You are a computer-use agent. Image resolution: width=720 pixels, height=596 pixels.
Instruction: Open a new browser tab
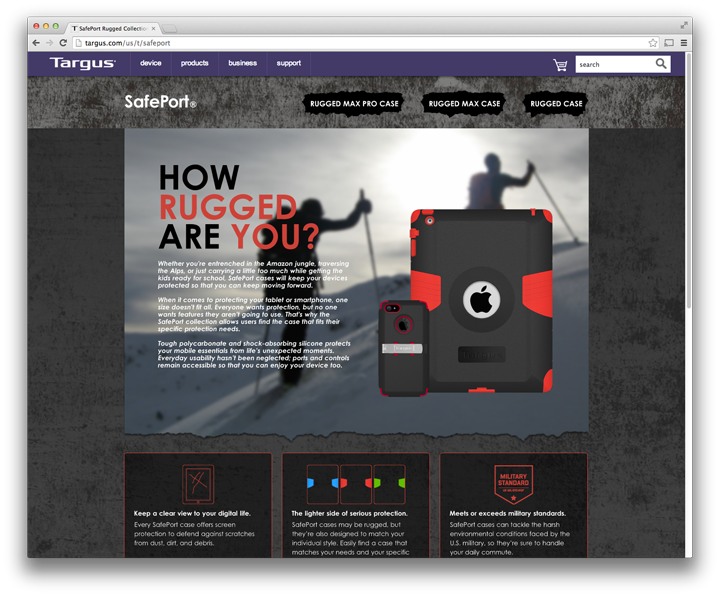coord(170,29)
